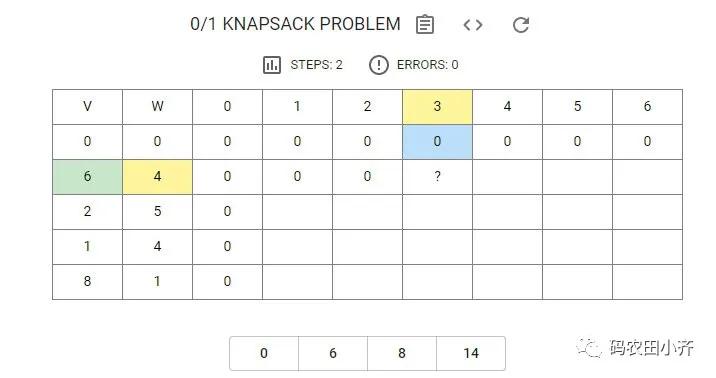Screen dimensions: 716x378
Task: Click the V column header
Action: [x=88, y=106]
